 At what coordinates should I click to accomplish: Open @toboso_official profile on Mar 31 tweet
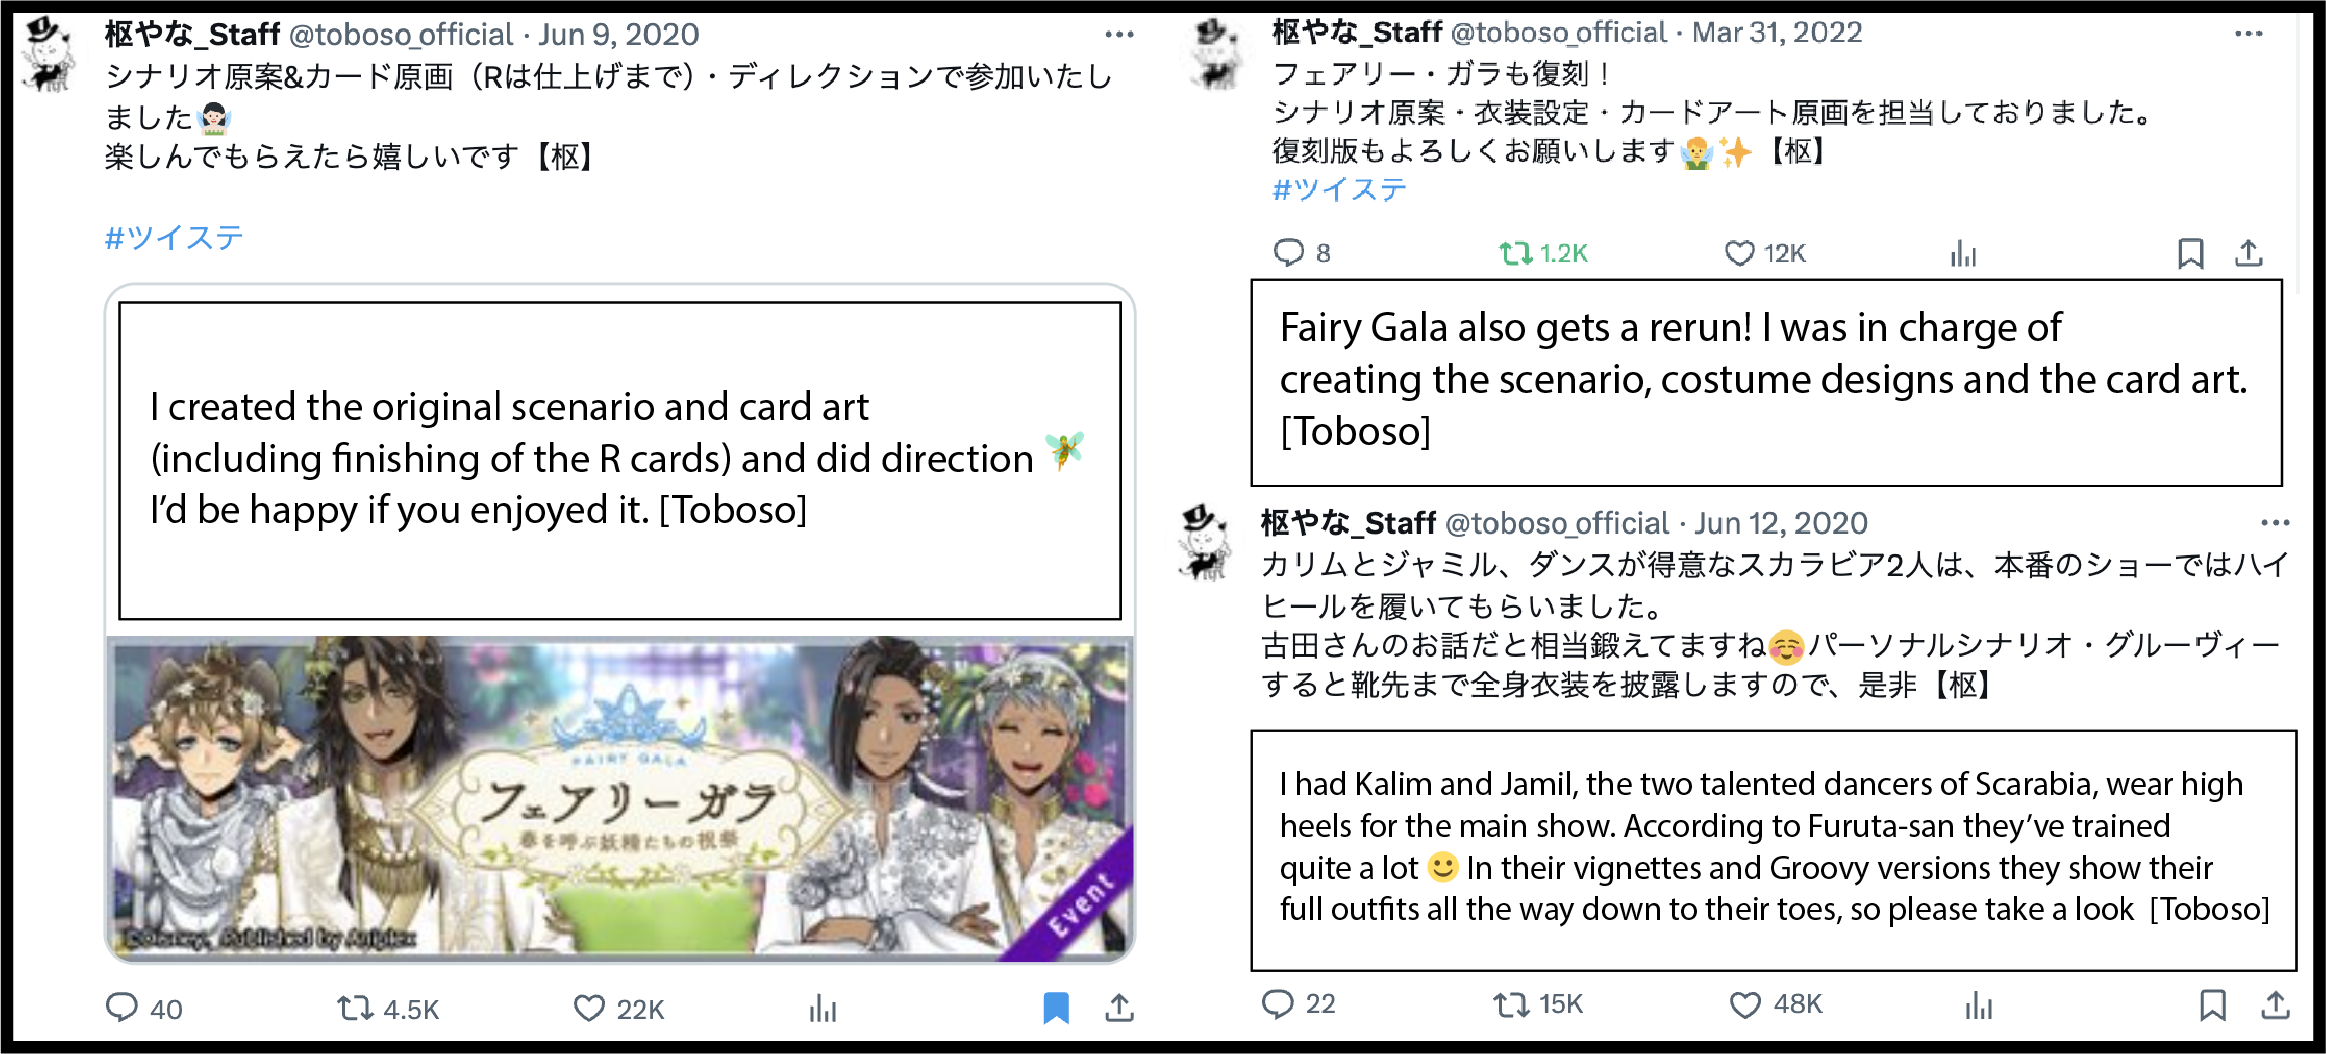click(x=1558, y=33)
